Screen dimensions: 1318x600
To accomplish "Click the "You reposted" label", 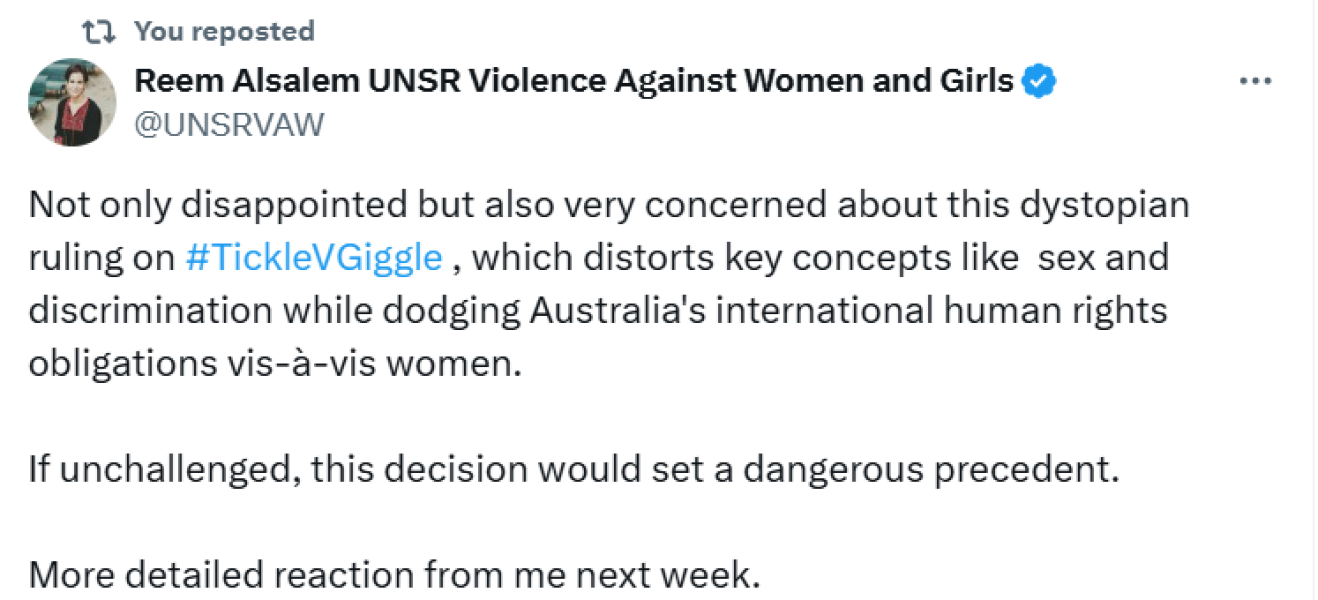I will coord(224,32).
